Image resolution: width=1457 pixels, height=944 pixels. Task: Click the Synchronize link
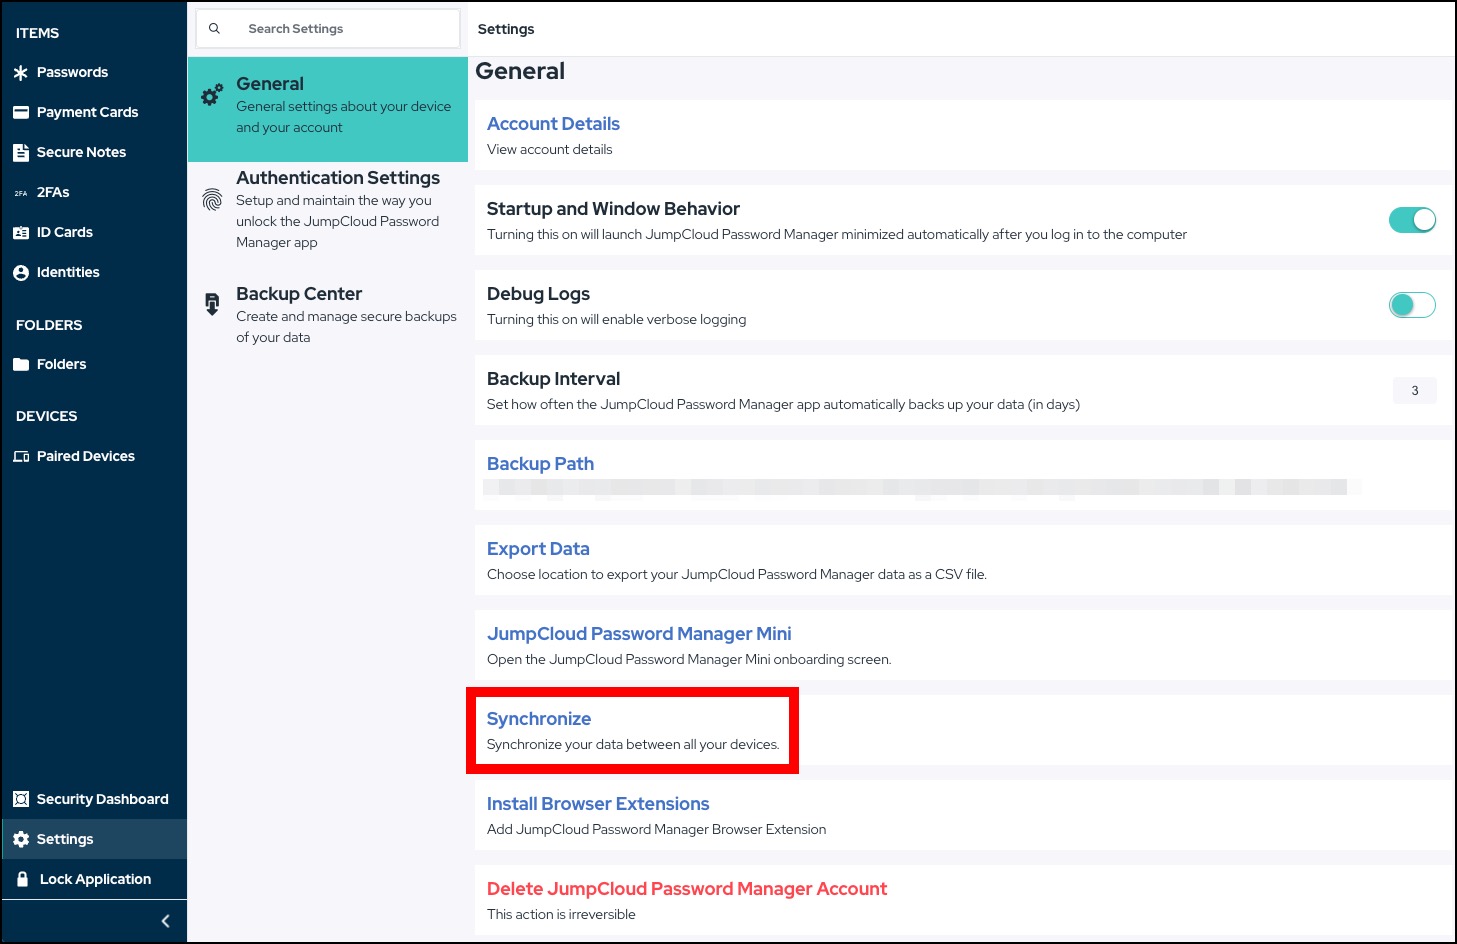[539, 719]
